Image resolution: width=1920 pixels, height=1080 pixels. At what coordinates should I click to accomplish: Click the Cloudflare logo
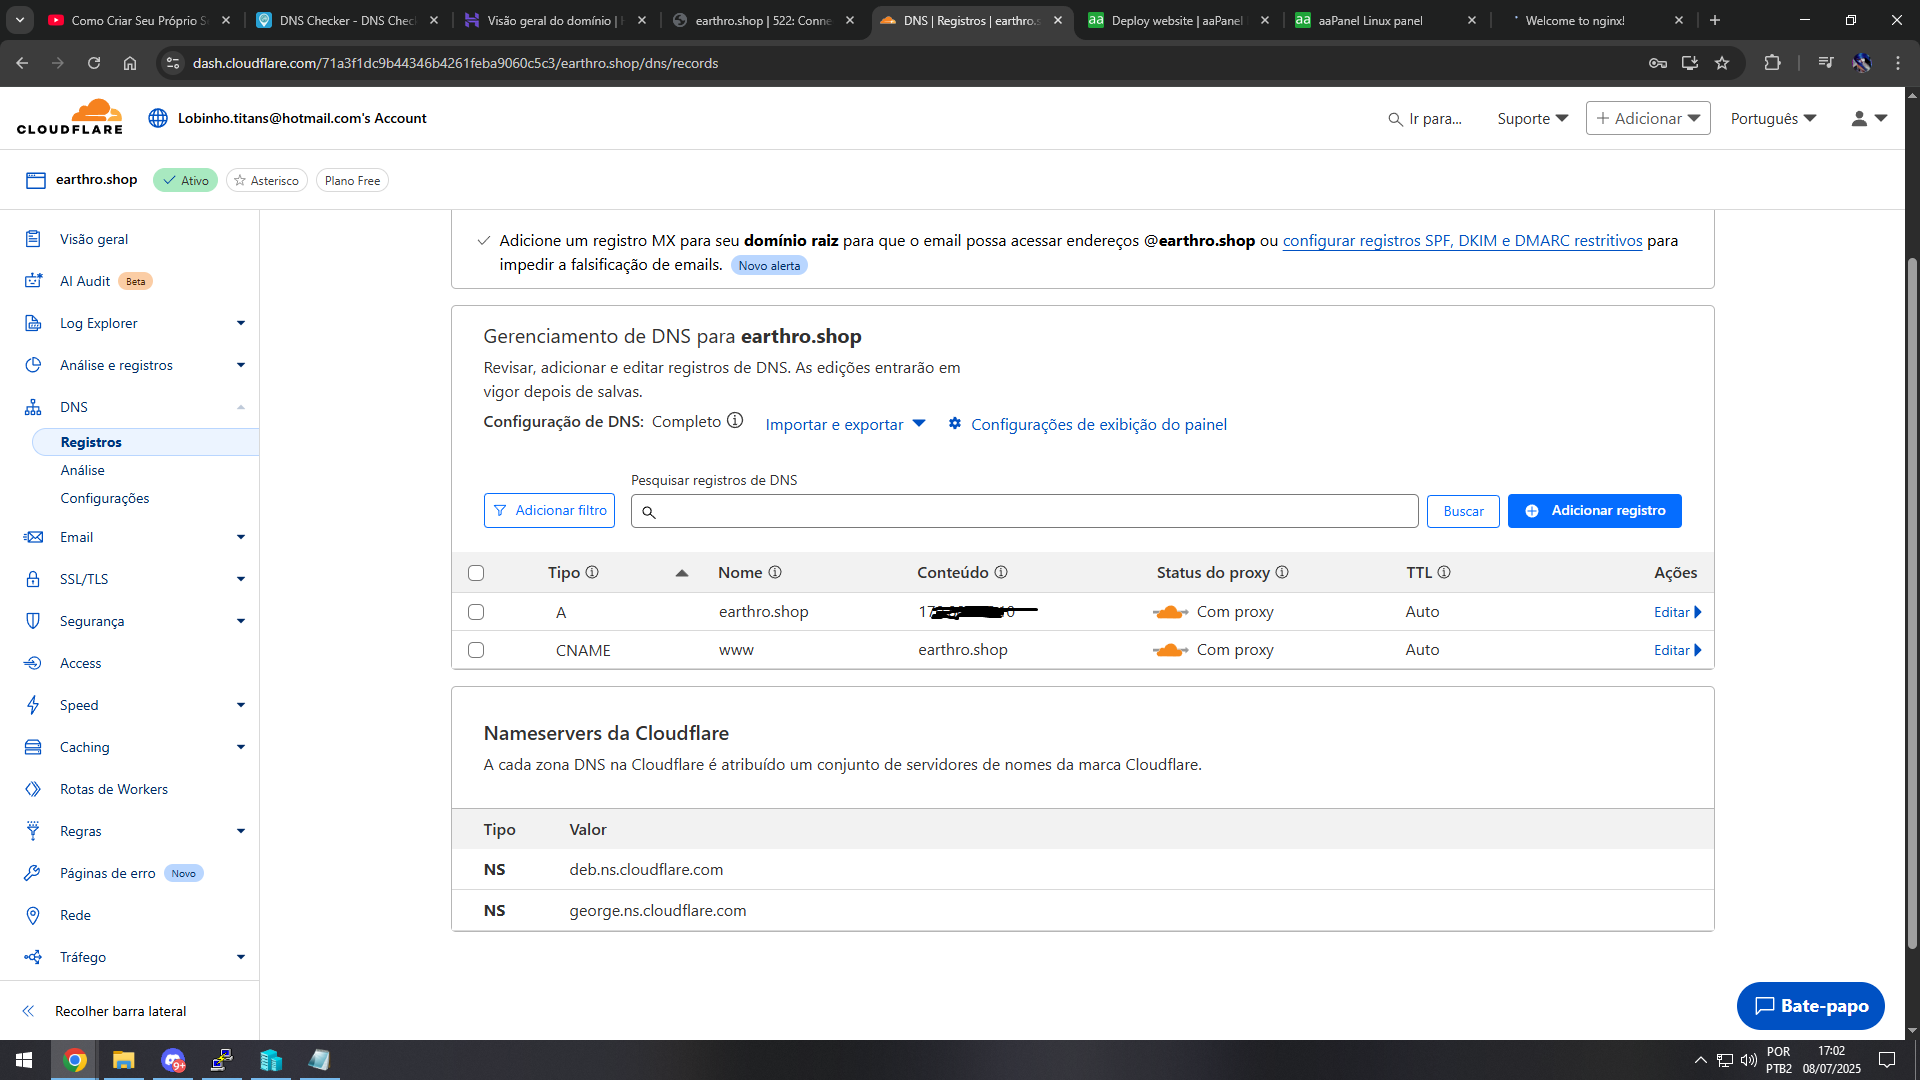pyautogui.click(x=70, y=118)
